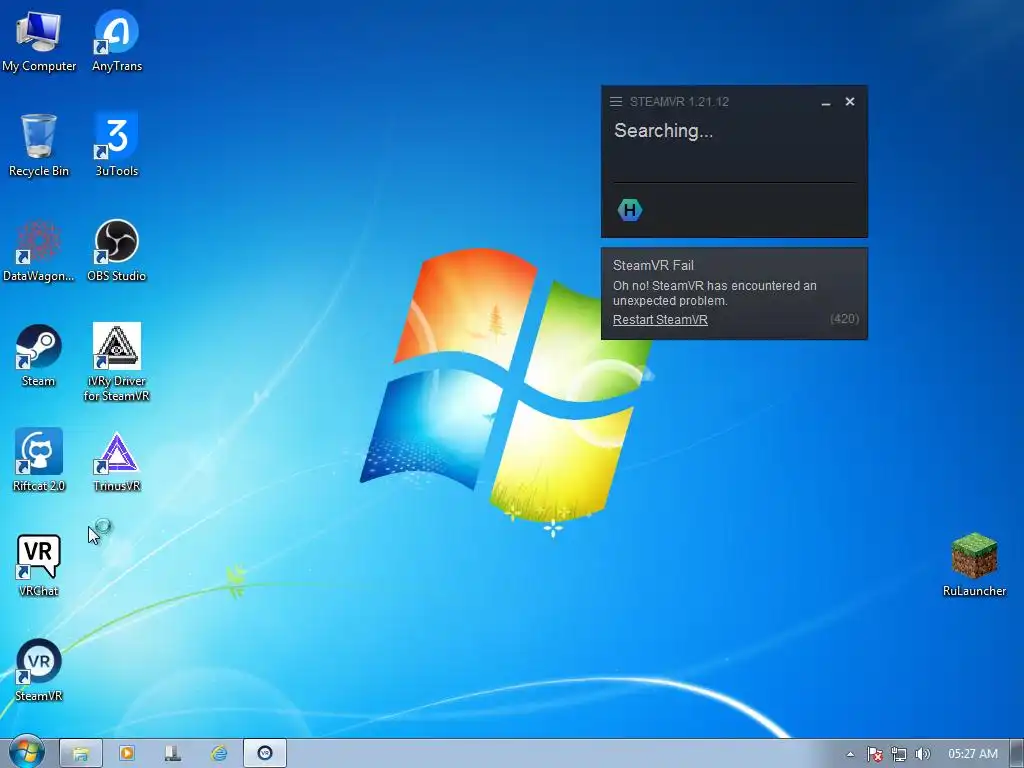Launch Windows Media Player taskbar icon

(127, 753)
